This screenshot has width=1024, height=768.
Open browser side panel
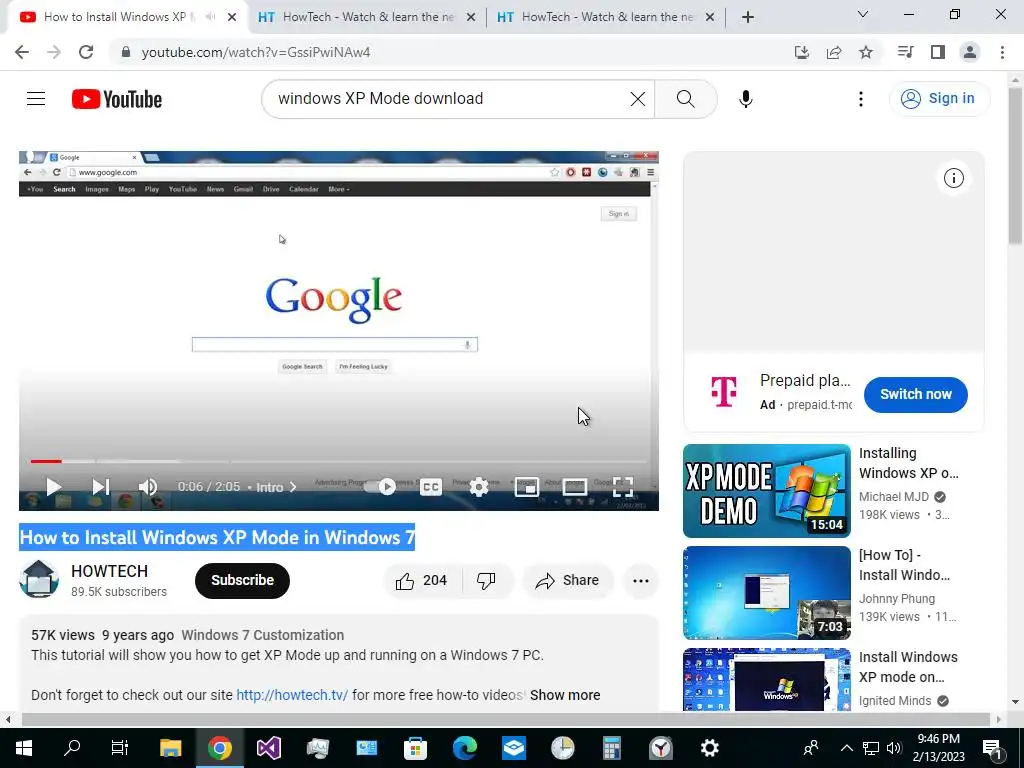coord(938,52)
